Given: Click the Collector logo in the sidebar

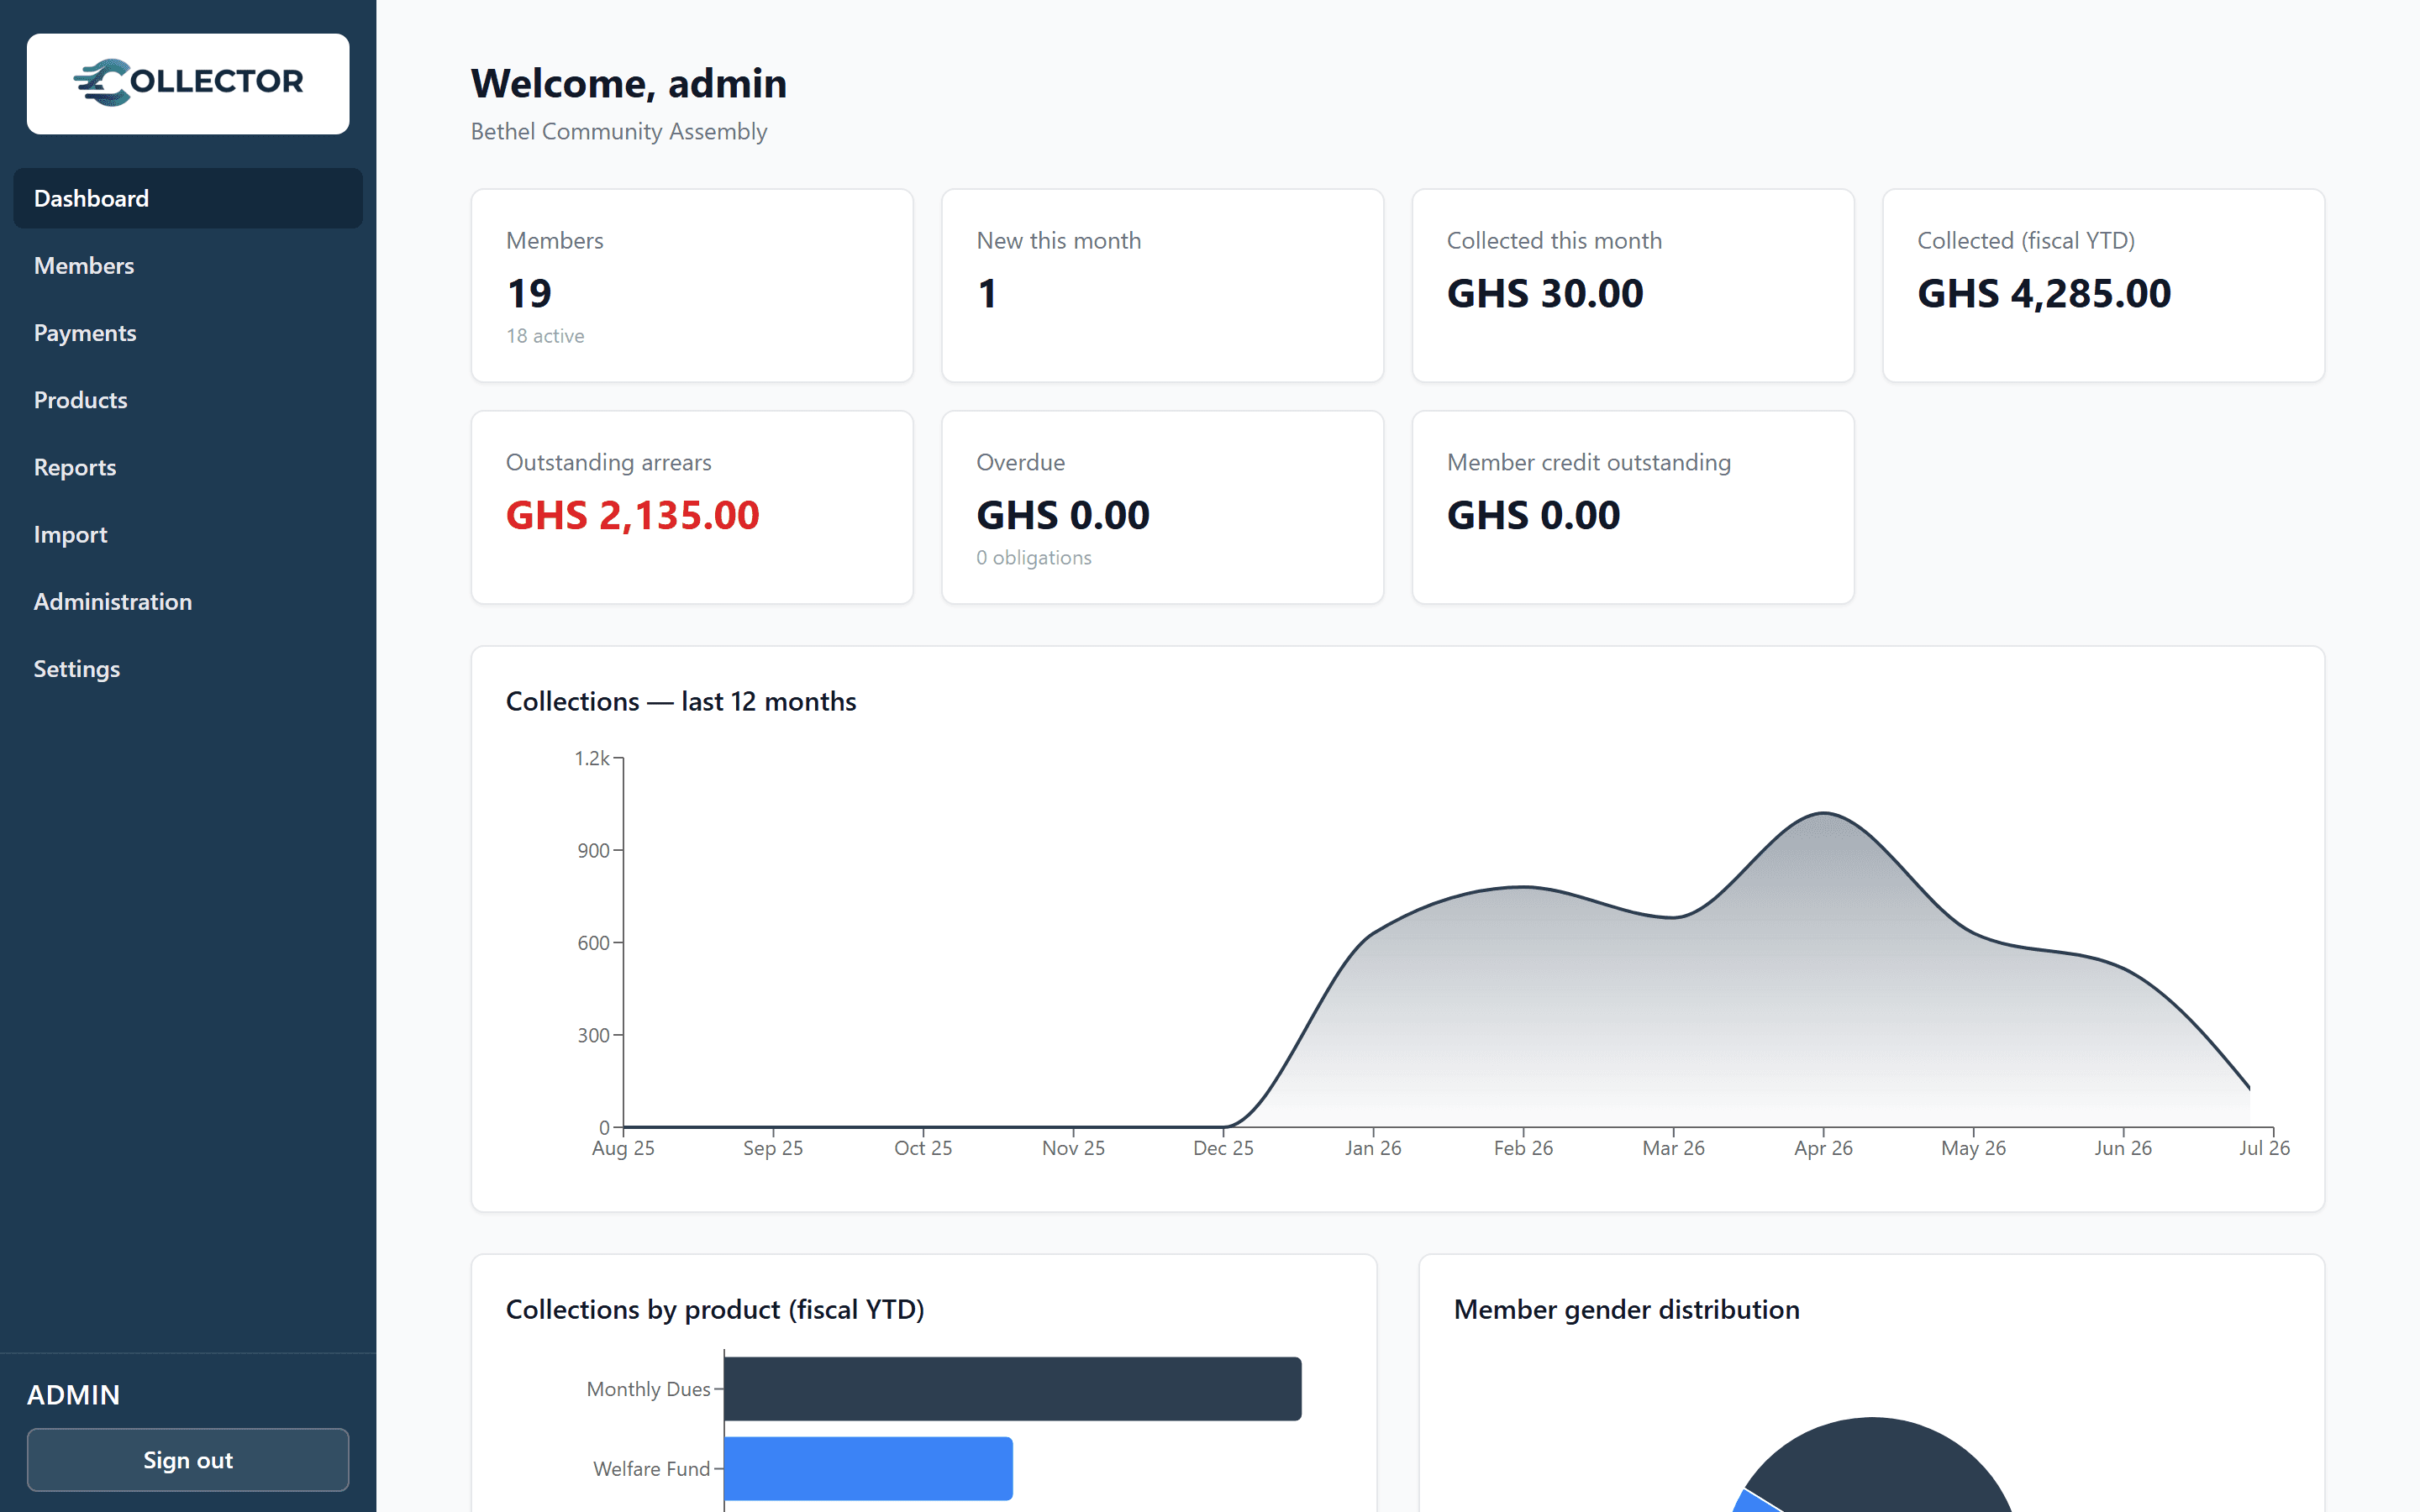Looking at the screenshot, I should [x=188, y=83].
